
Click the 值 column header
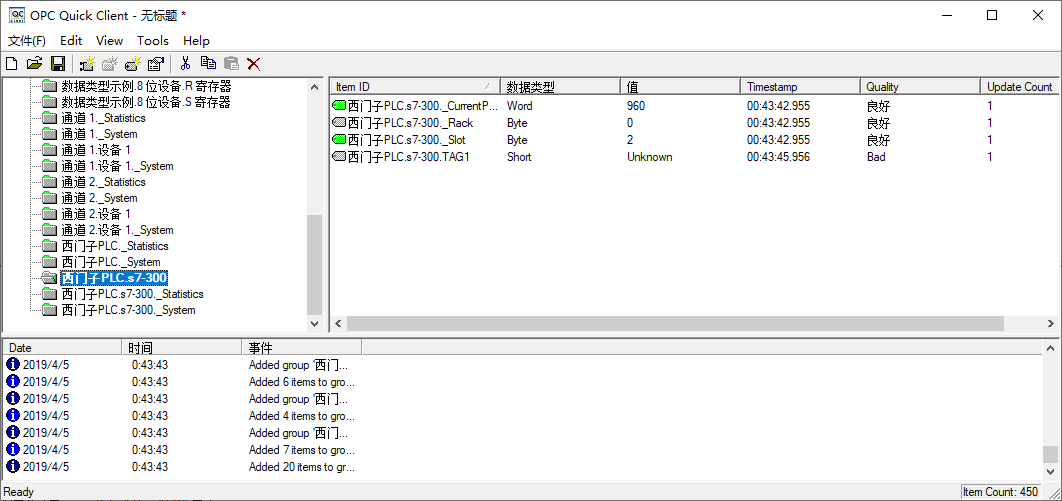[680, 87]
